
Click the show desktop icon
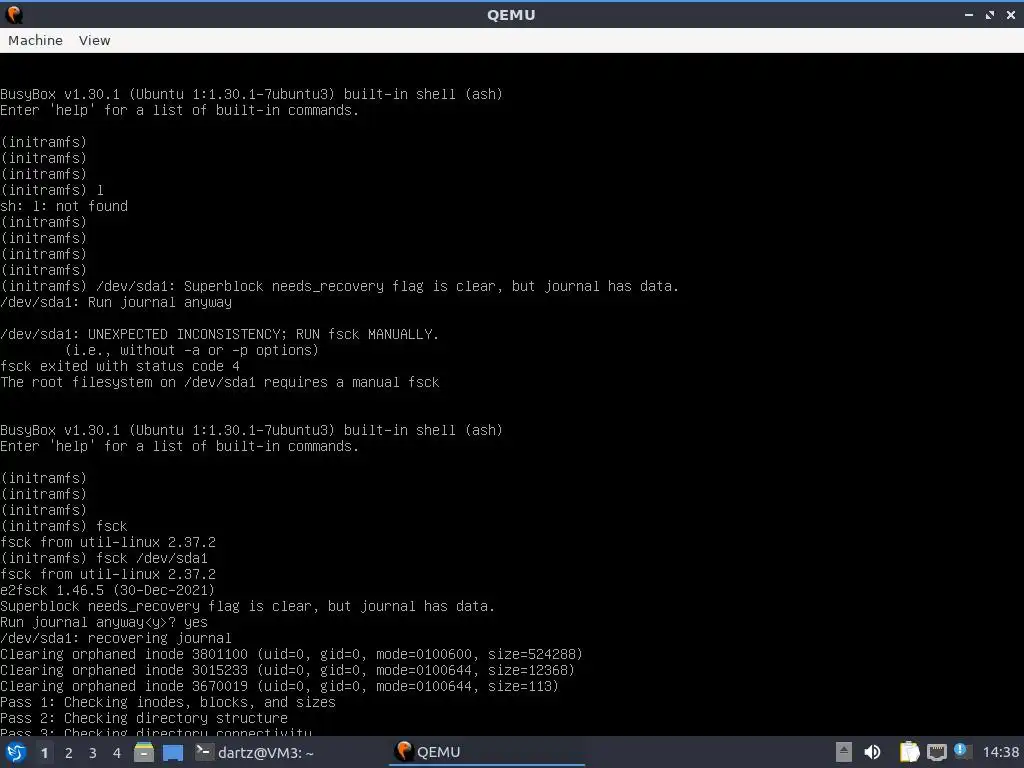pos(173,753)
